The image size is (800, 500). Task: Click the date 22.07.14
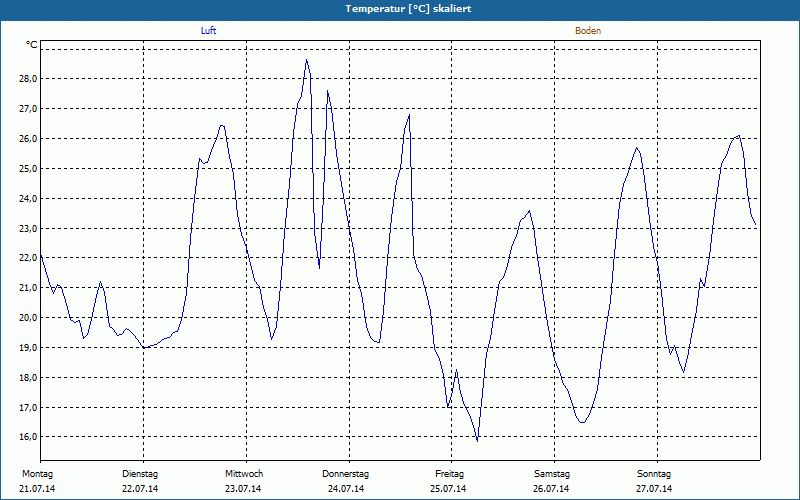(x=140, y=489)
